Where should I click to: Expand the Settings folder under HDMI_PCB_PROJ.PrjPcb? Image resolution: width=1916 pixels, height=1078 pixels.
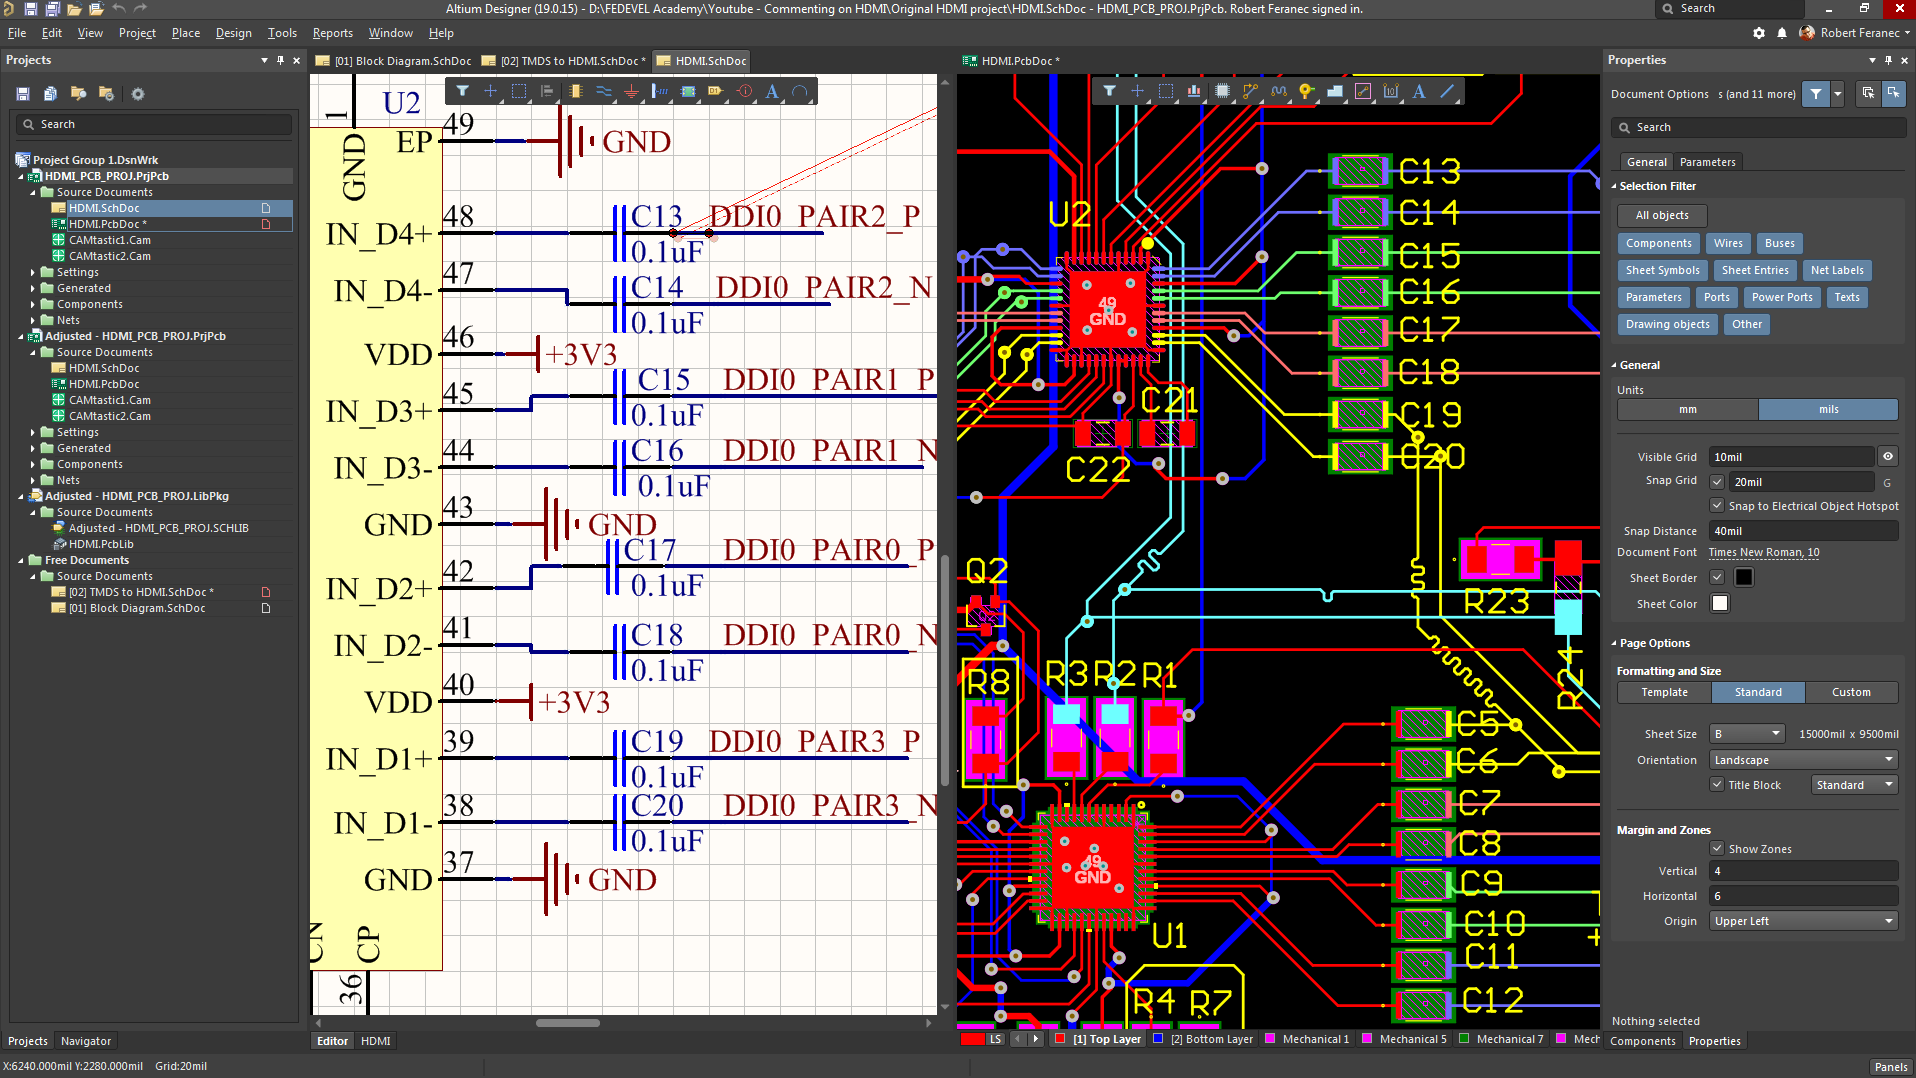[33, 272]
